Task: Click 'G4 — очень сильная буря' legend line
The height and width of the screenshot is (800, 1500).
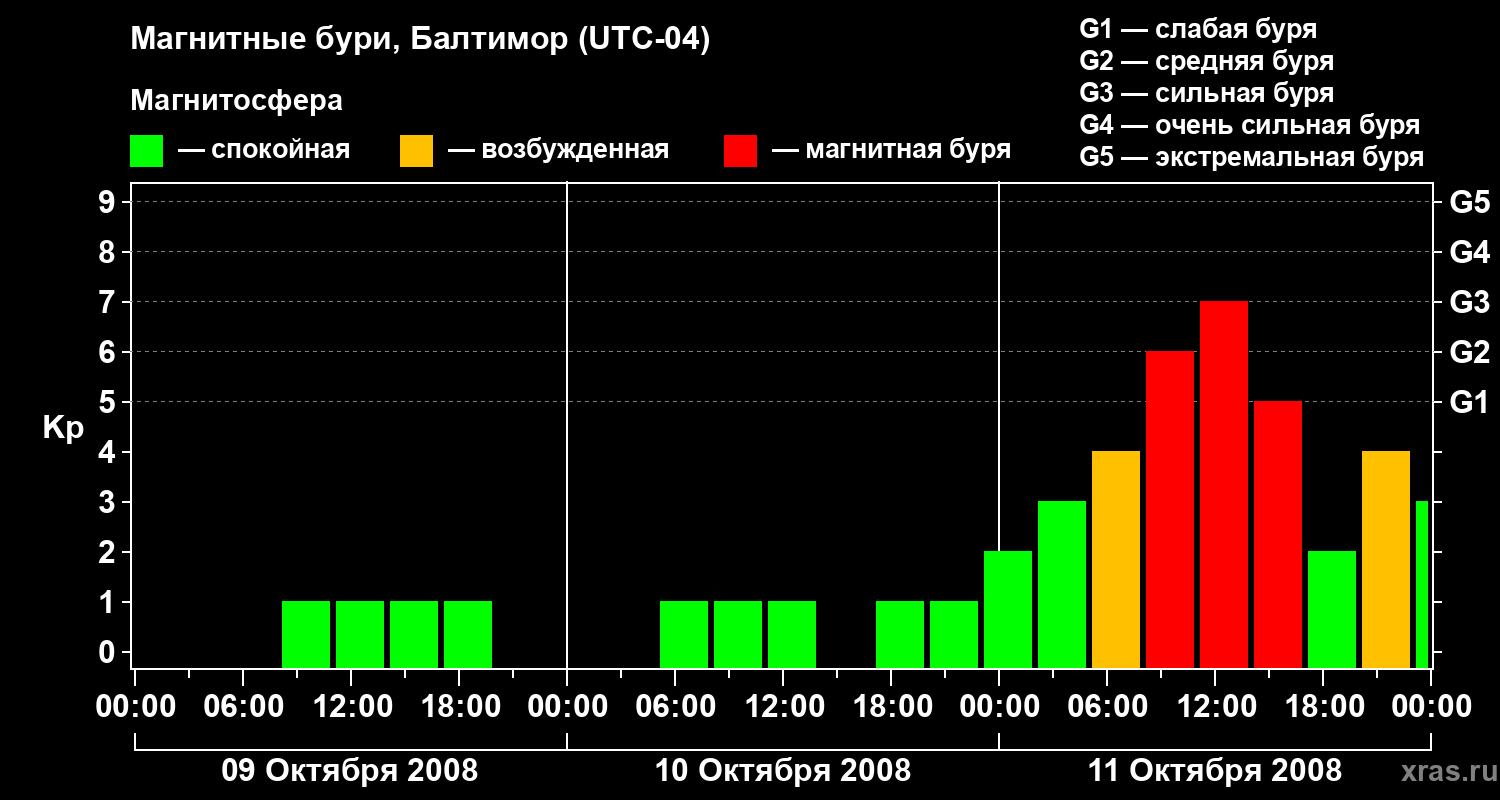Action: click(x=1249, y=125)
